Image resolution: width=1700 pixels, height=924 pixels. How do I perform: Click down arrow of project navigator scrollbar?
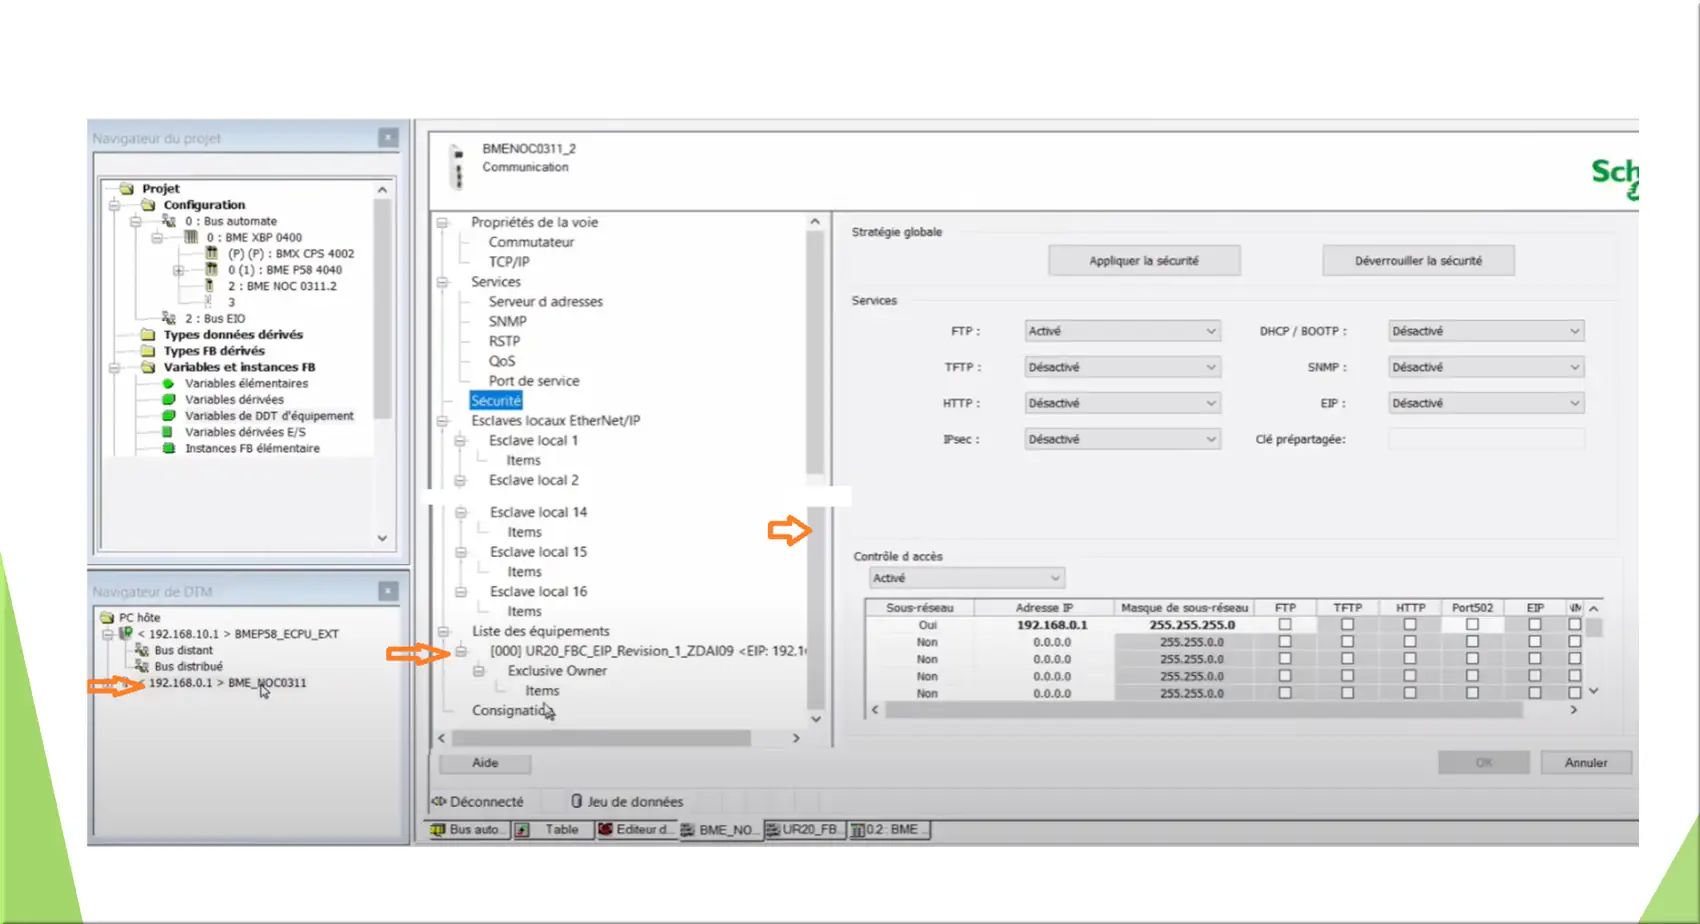tap(382, 538)
